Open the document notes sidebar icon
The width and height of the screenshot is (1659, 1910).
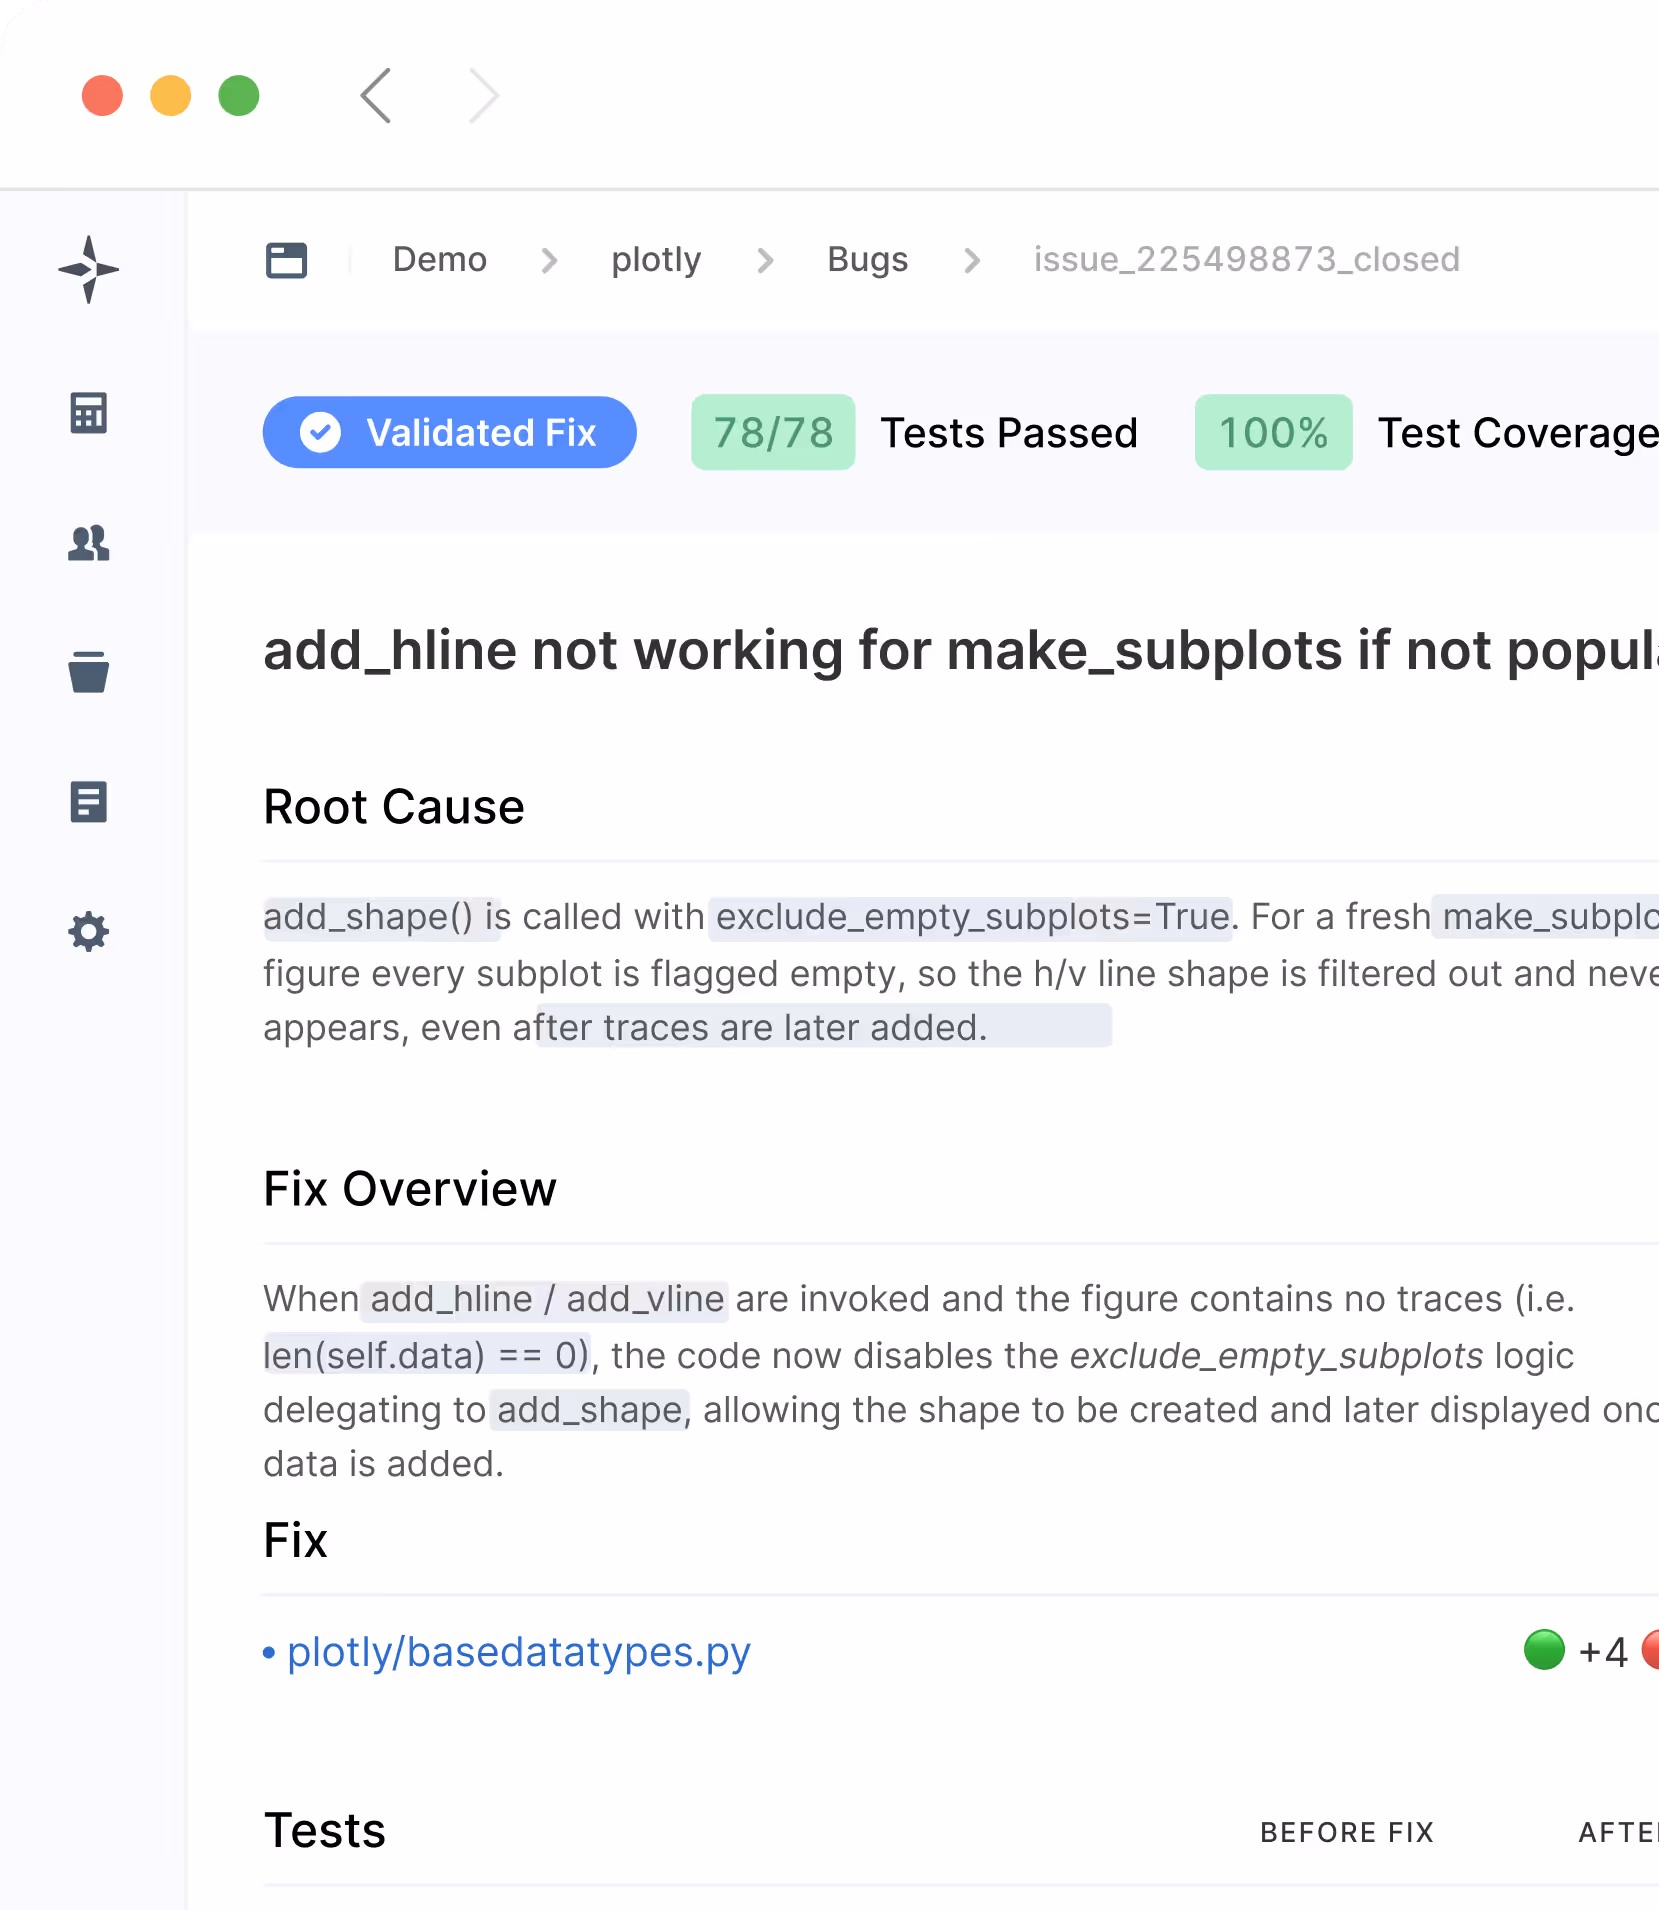point(88,802)
